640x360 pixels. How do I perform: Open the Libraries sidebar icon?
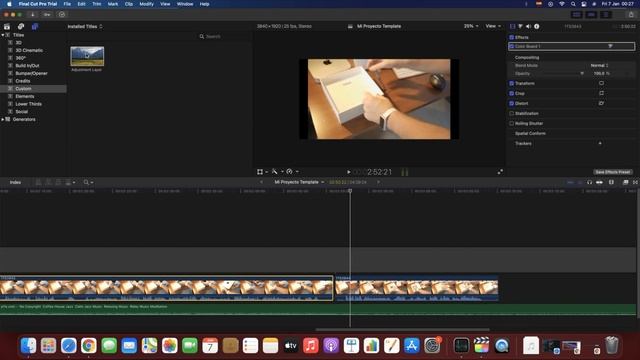pos(7,27)
